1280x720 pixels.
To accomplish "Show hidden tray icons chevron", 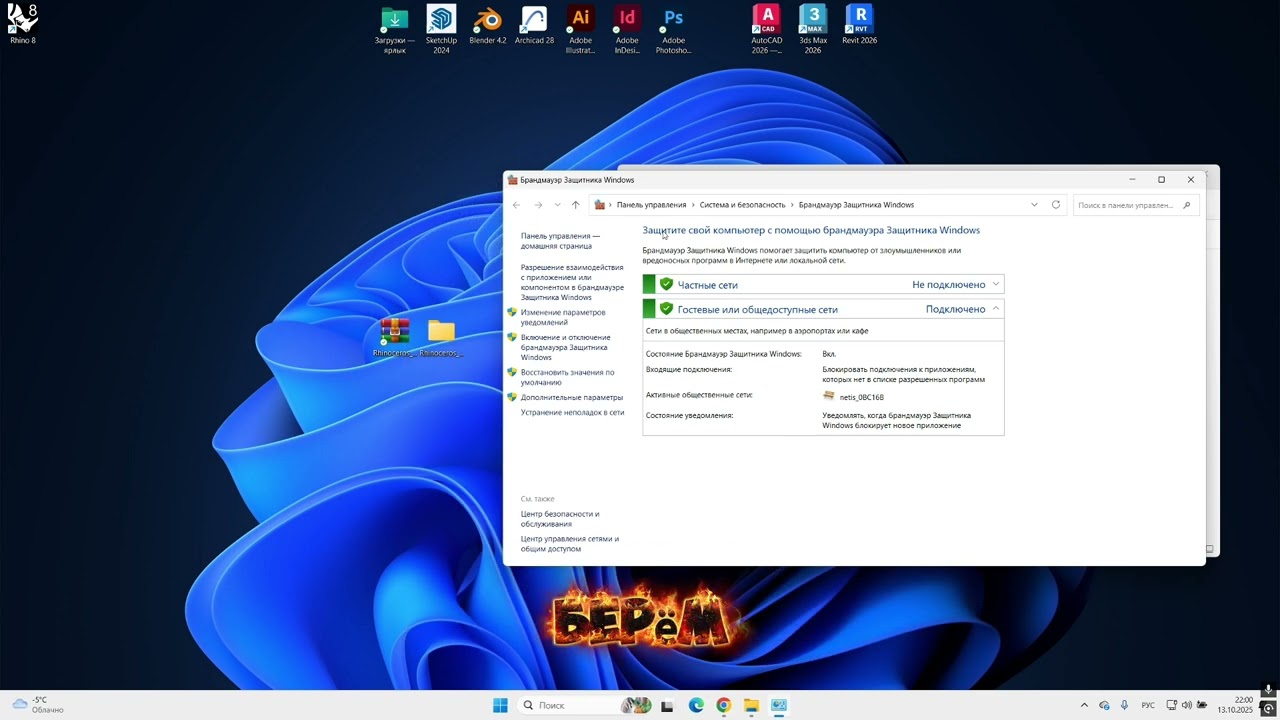I will click(x=1084, y=705).
